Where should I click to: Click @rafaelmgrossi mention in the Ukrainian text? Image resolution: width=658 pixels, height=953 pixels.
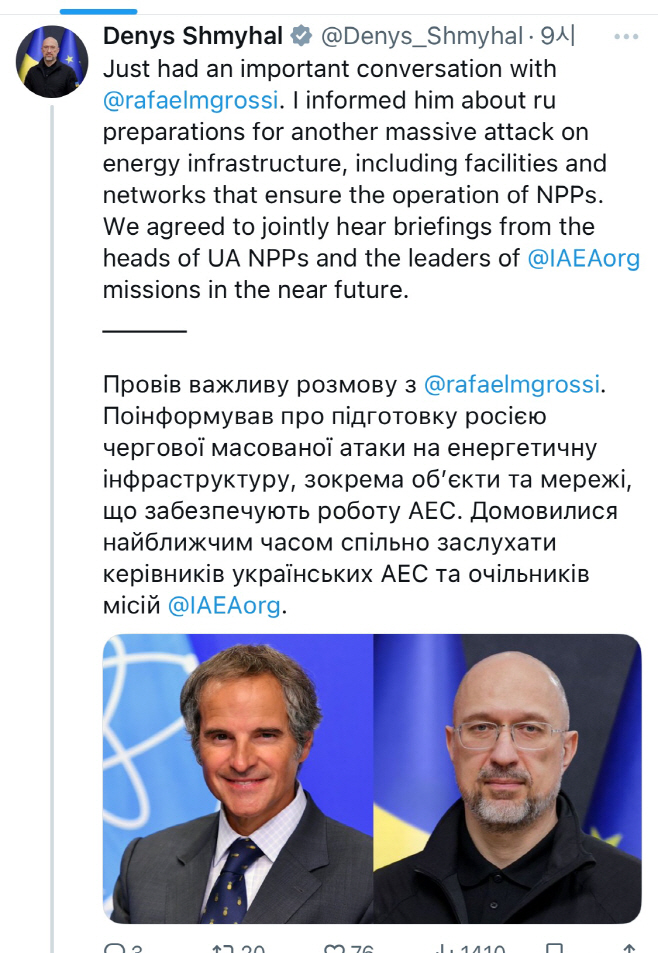514,383
